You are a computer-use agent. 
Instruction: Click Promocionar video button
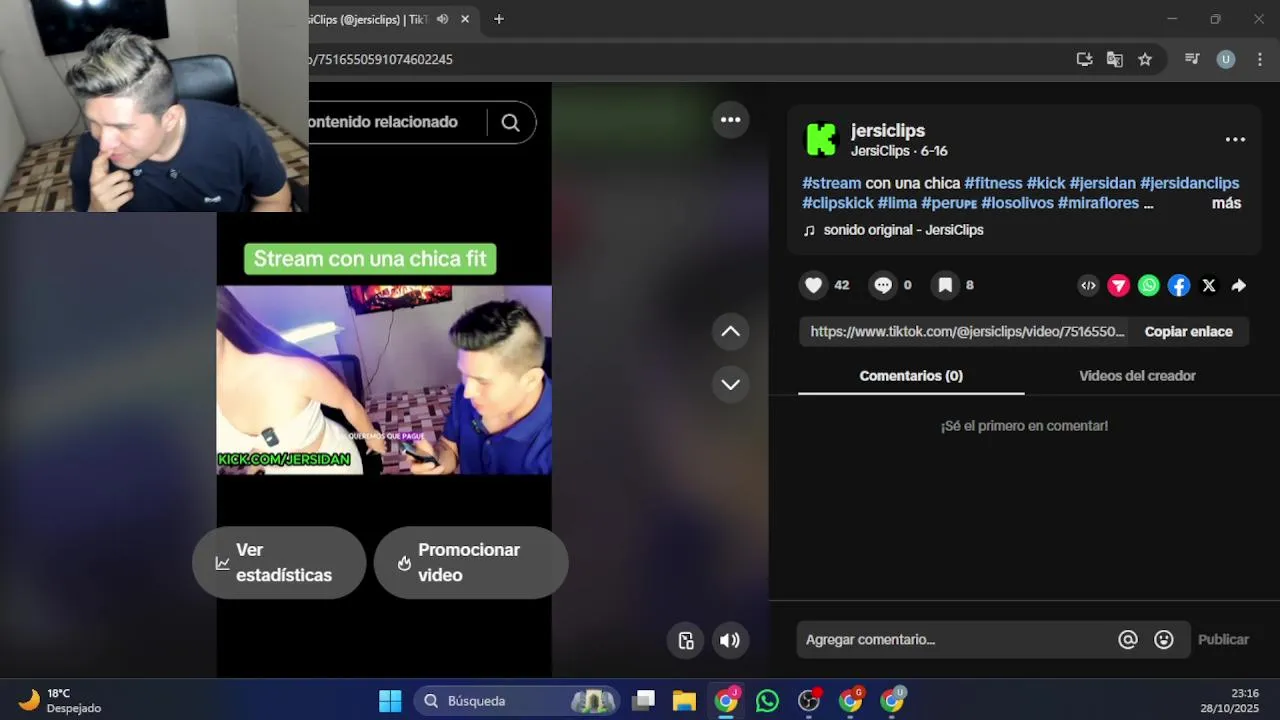pyautogui.click(x=471, y=563)
